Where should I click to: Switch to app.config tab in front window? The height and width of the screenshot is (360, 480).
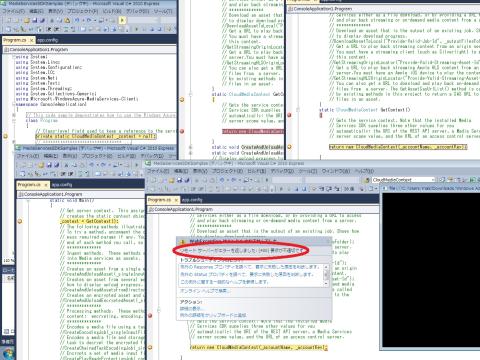[192, 200]
